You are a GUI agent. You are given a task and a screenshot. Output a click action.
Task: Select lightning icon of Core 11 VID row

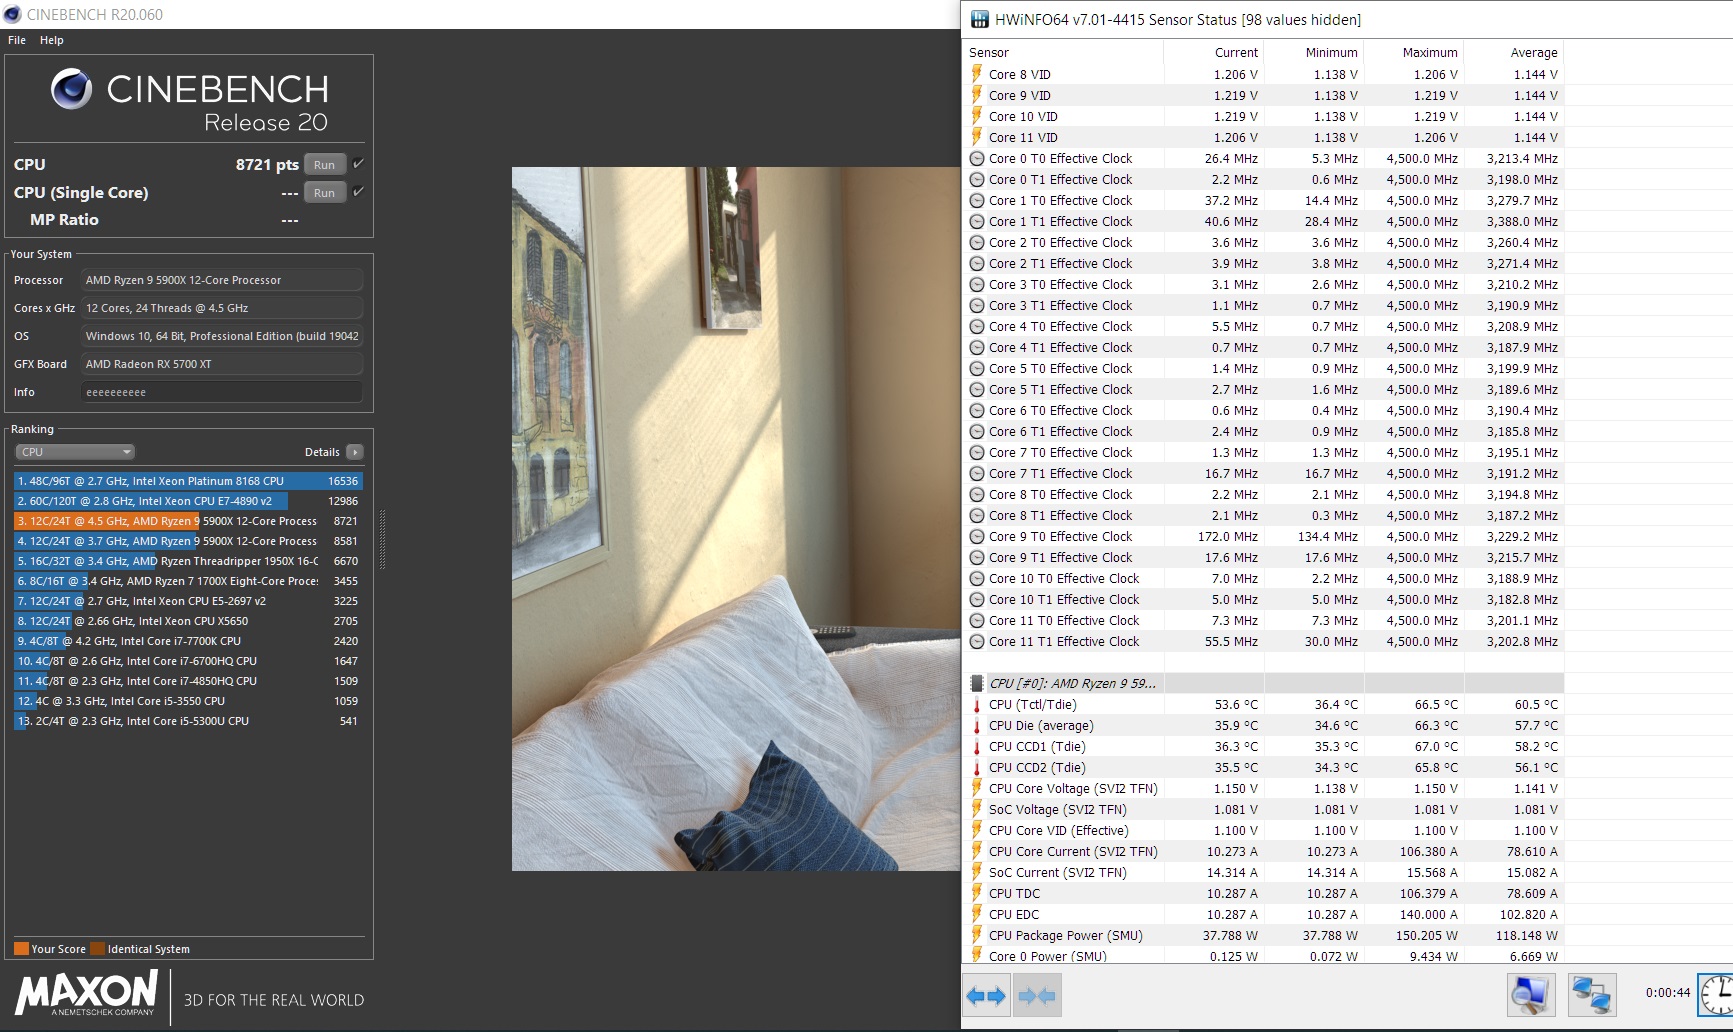[x=977, y=137]
